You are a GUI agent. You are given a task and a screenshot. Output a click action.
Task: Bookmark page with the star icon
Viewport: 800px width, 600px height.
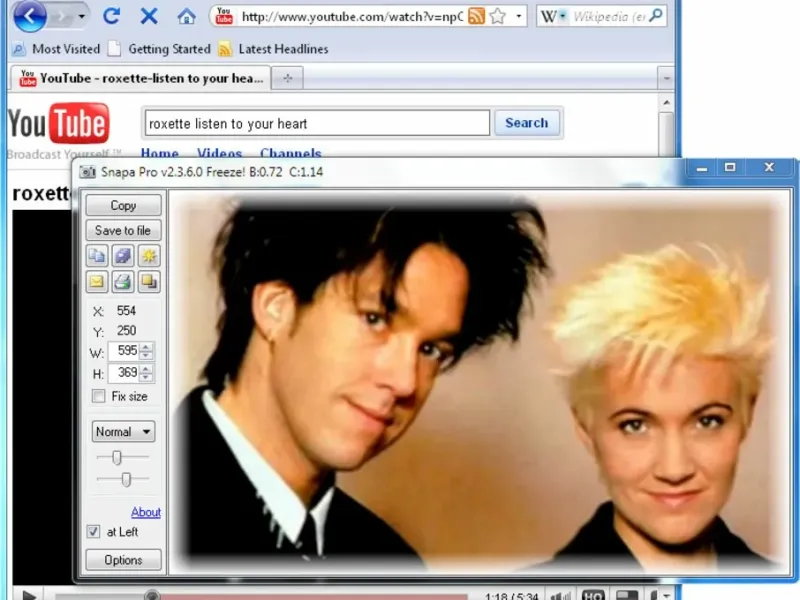point(497,17)
